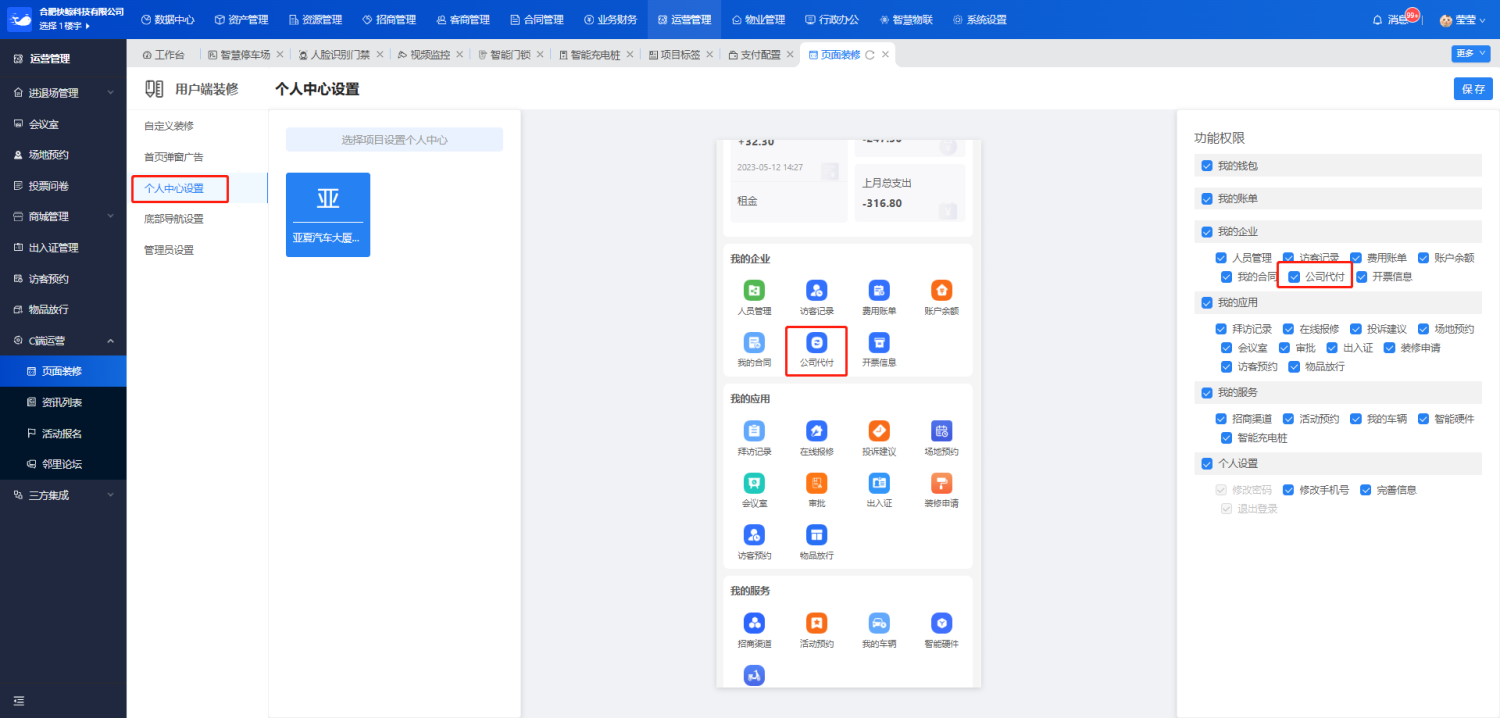
Task: Refresh the 页面装修 tab via reload icon
Action: click(x=869, y=55)
